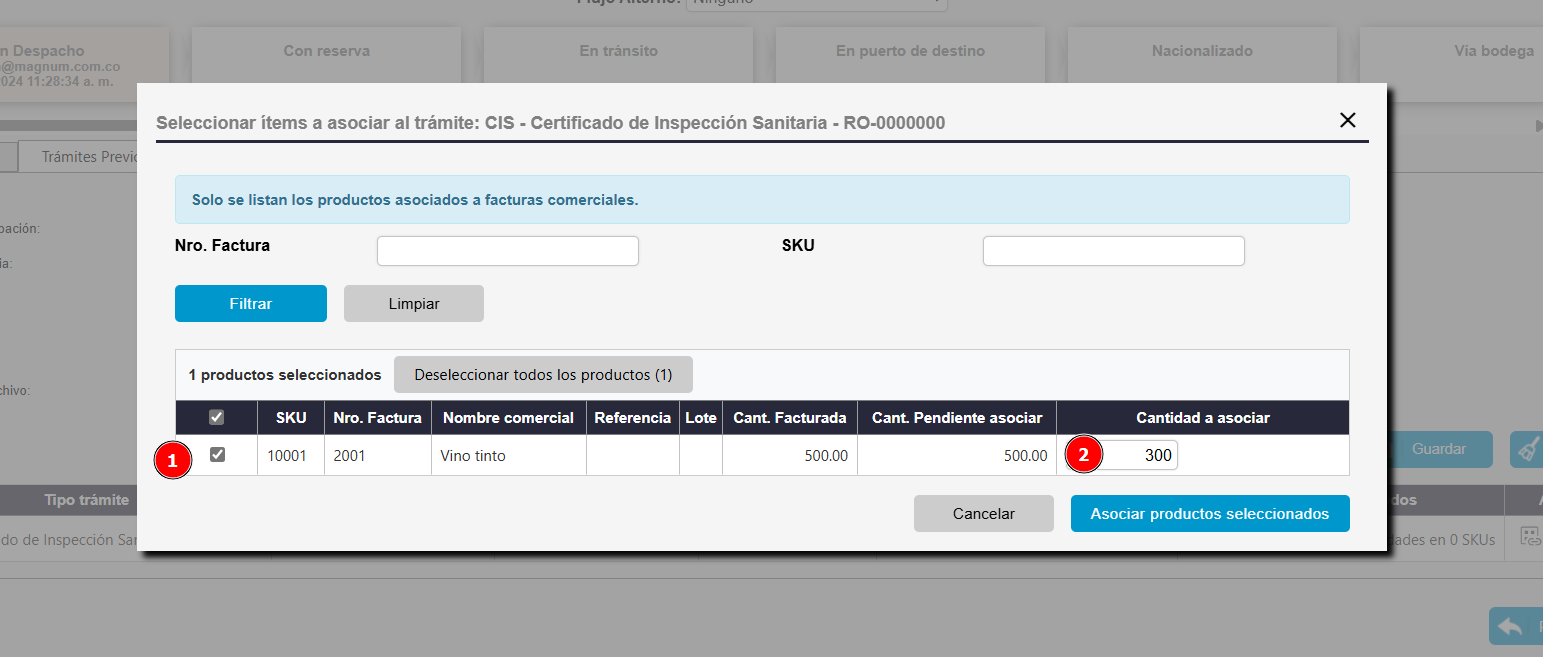Click the back arrow icon button
Screen dimensions: 1543x657
click(1514, 626)
